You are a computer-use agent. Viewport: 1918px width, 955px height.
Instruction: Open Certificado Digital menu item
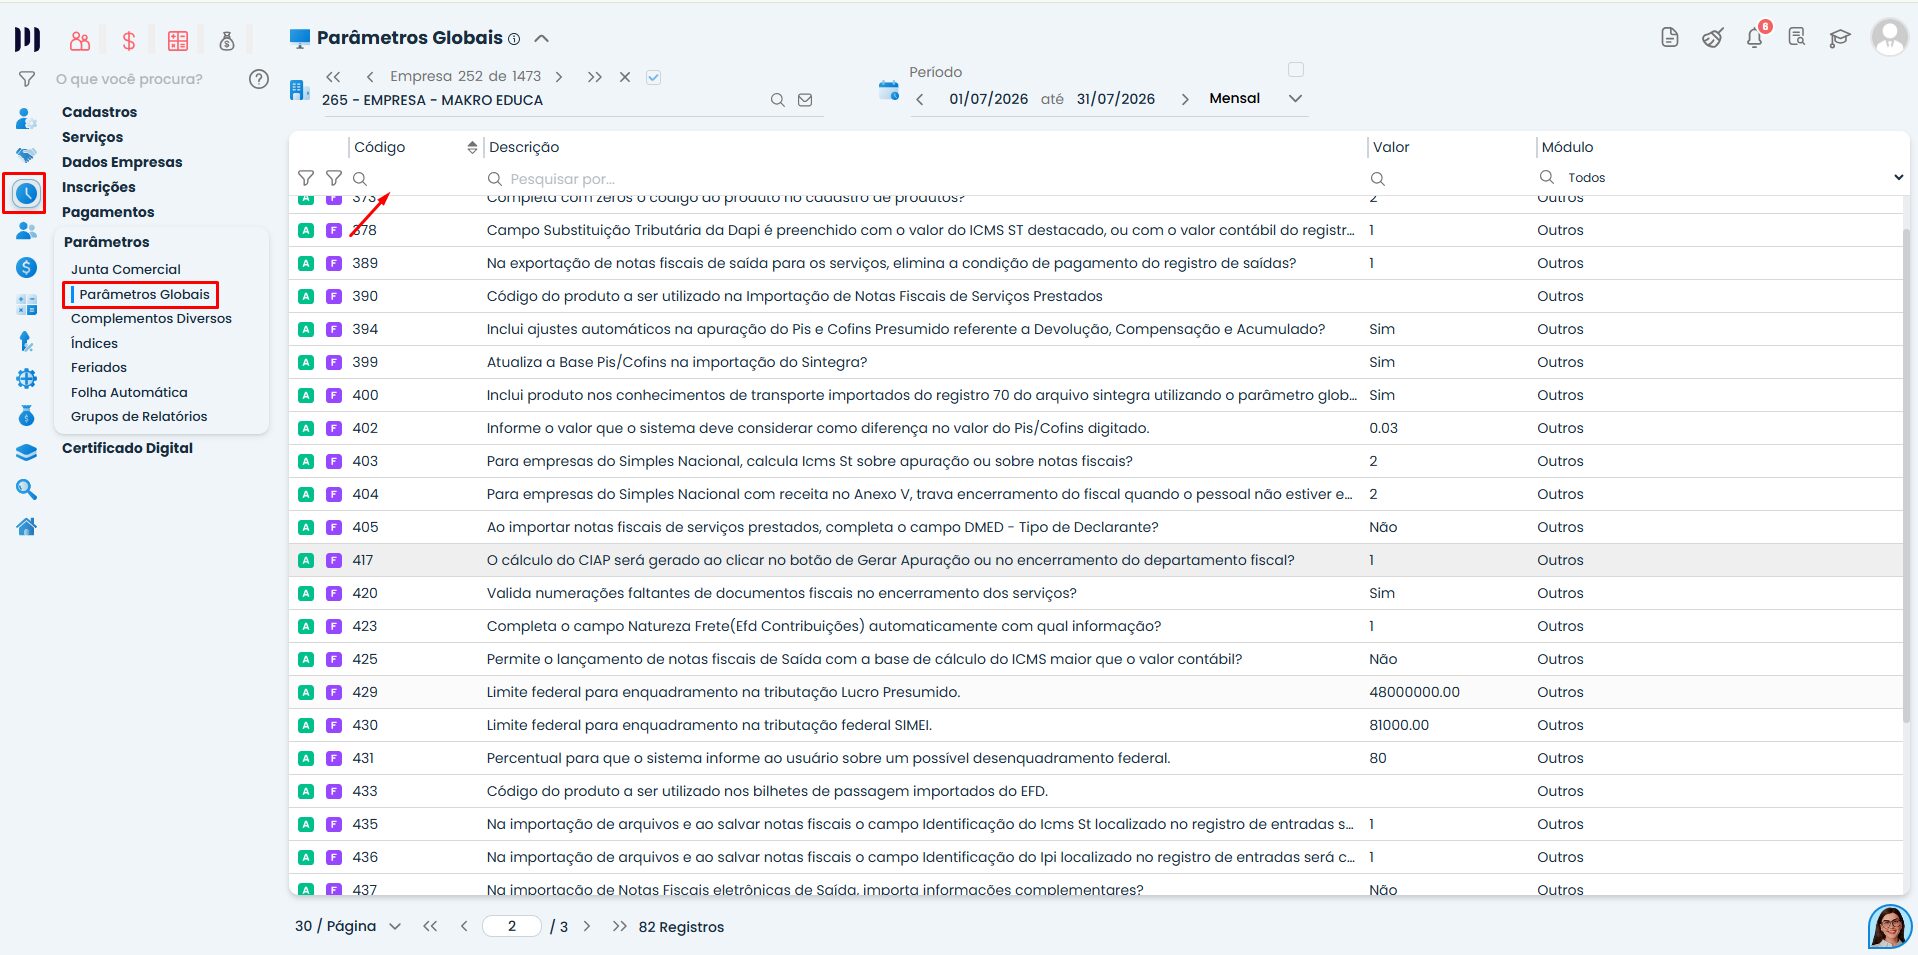click(127, 448)
